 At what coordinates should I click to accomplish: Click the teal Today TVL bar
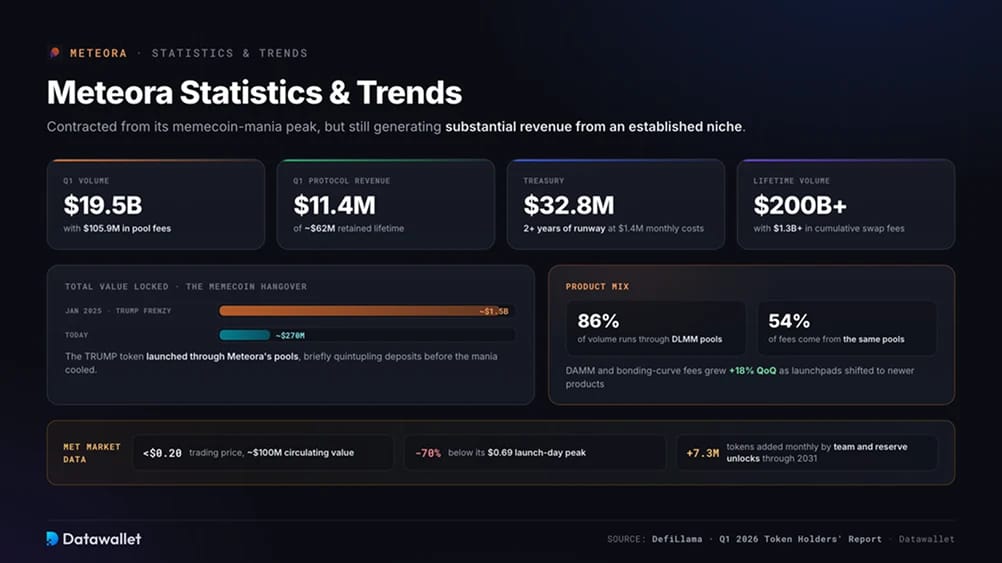pyautogui.click(x=245, y=335)
